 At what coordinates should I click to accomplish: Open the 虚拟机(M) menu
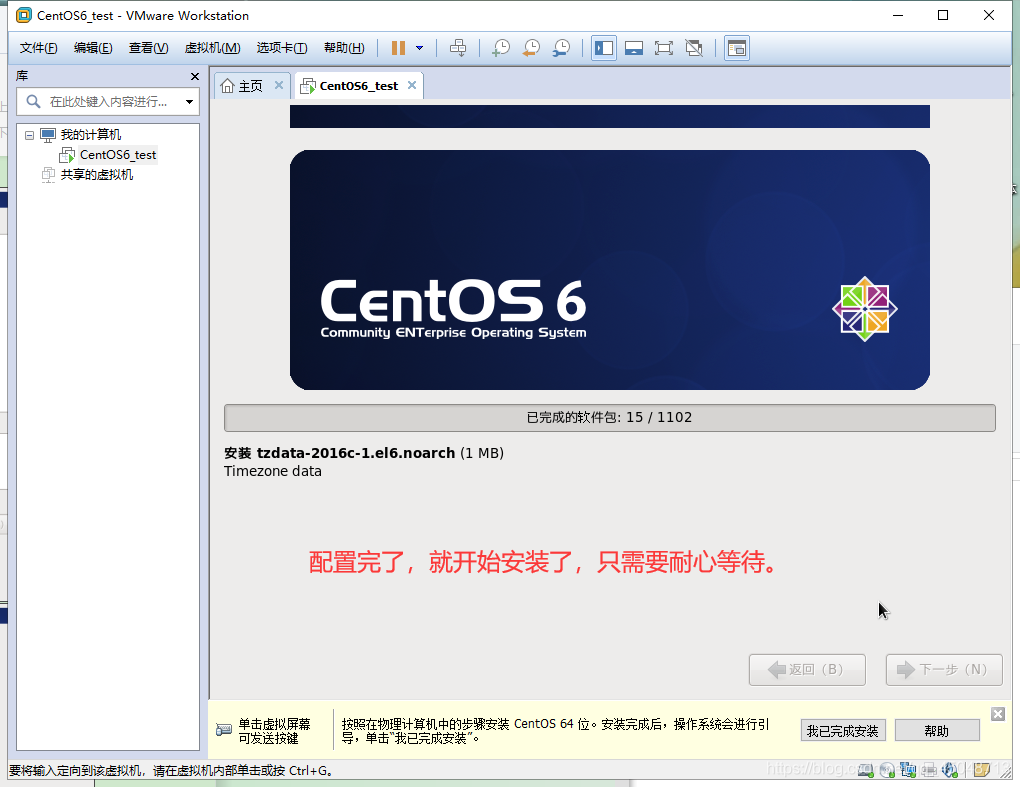click(x=211, y=47)
